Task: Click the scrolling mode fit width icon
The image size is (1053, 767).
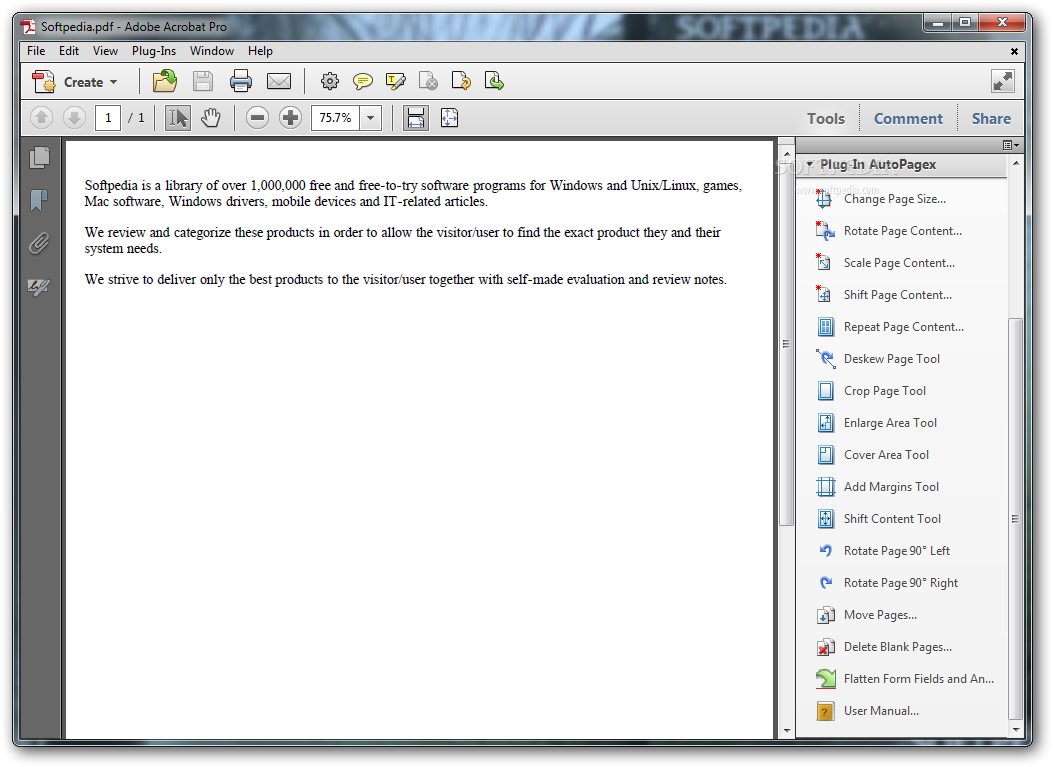Action: coord(416,118)
